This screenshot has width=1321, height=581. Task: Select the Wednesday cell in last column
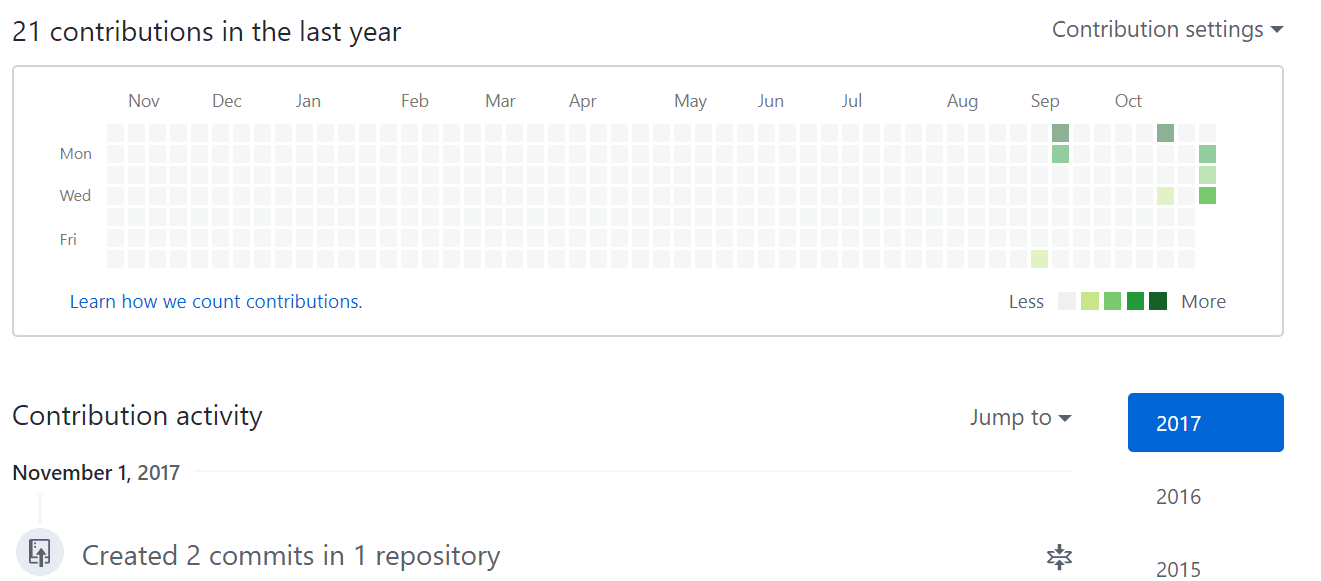pyautogui.click(x=1208, y=196)
